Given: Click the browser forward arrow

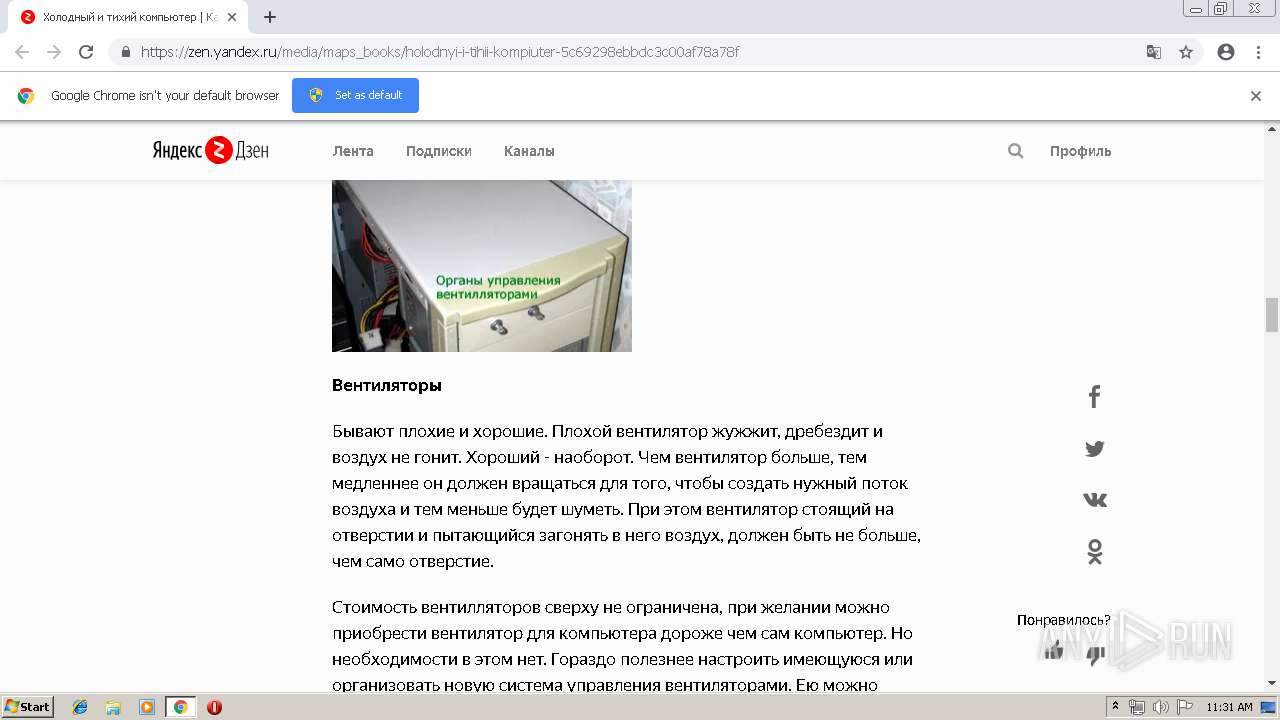Looking at the screenshot, I should click(54, 52).
